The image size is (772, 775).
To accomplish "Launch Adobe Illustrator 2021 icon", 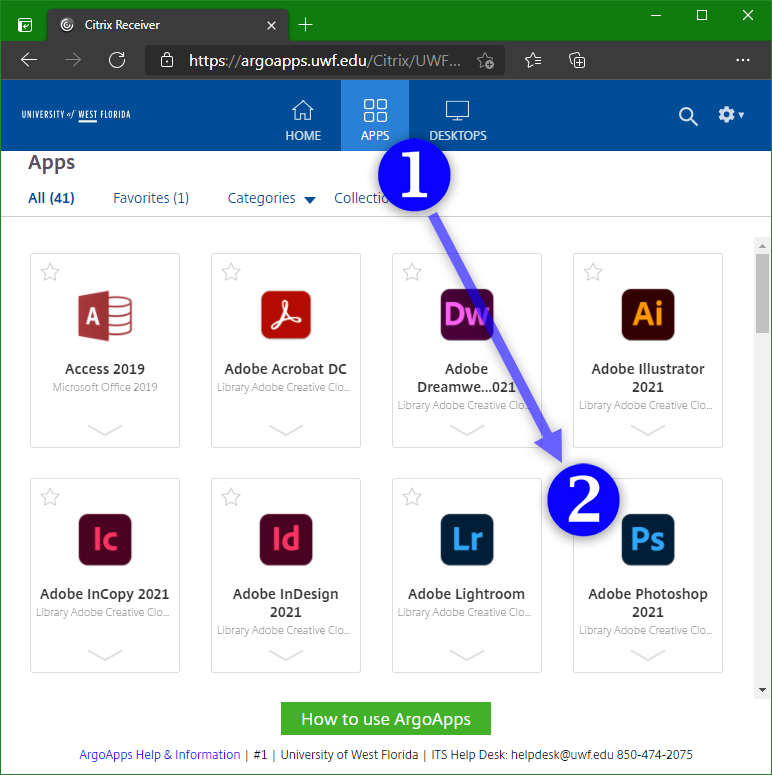I will pyautogui.click(x=647, y=315).
